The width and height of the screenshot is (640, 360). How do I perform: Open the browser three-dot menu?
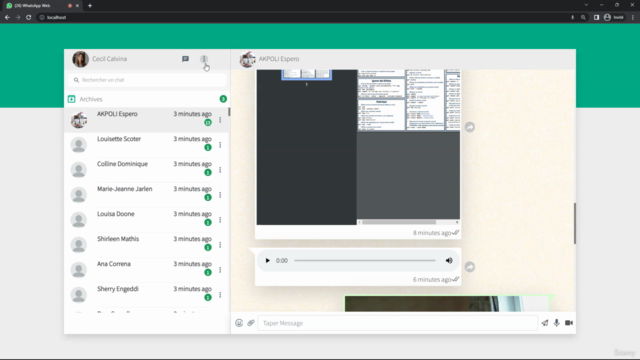click(633, 17)
